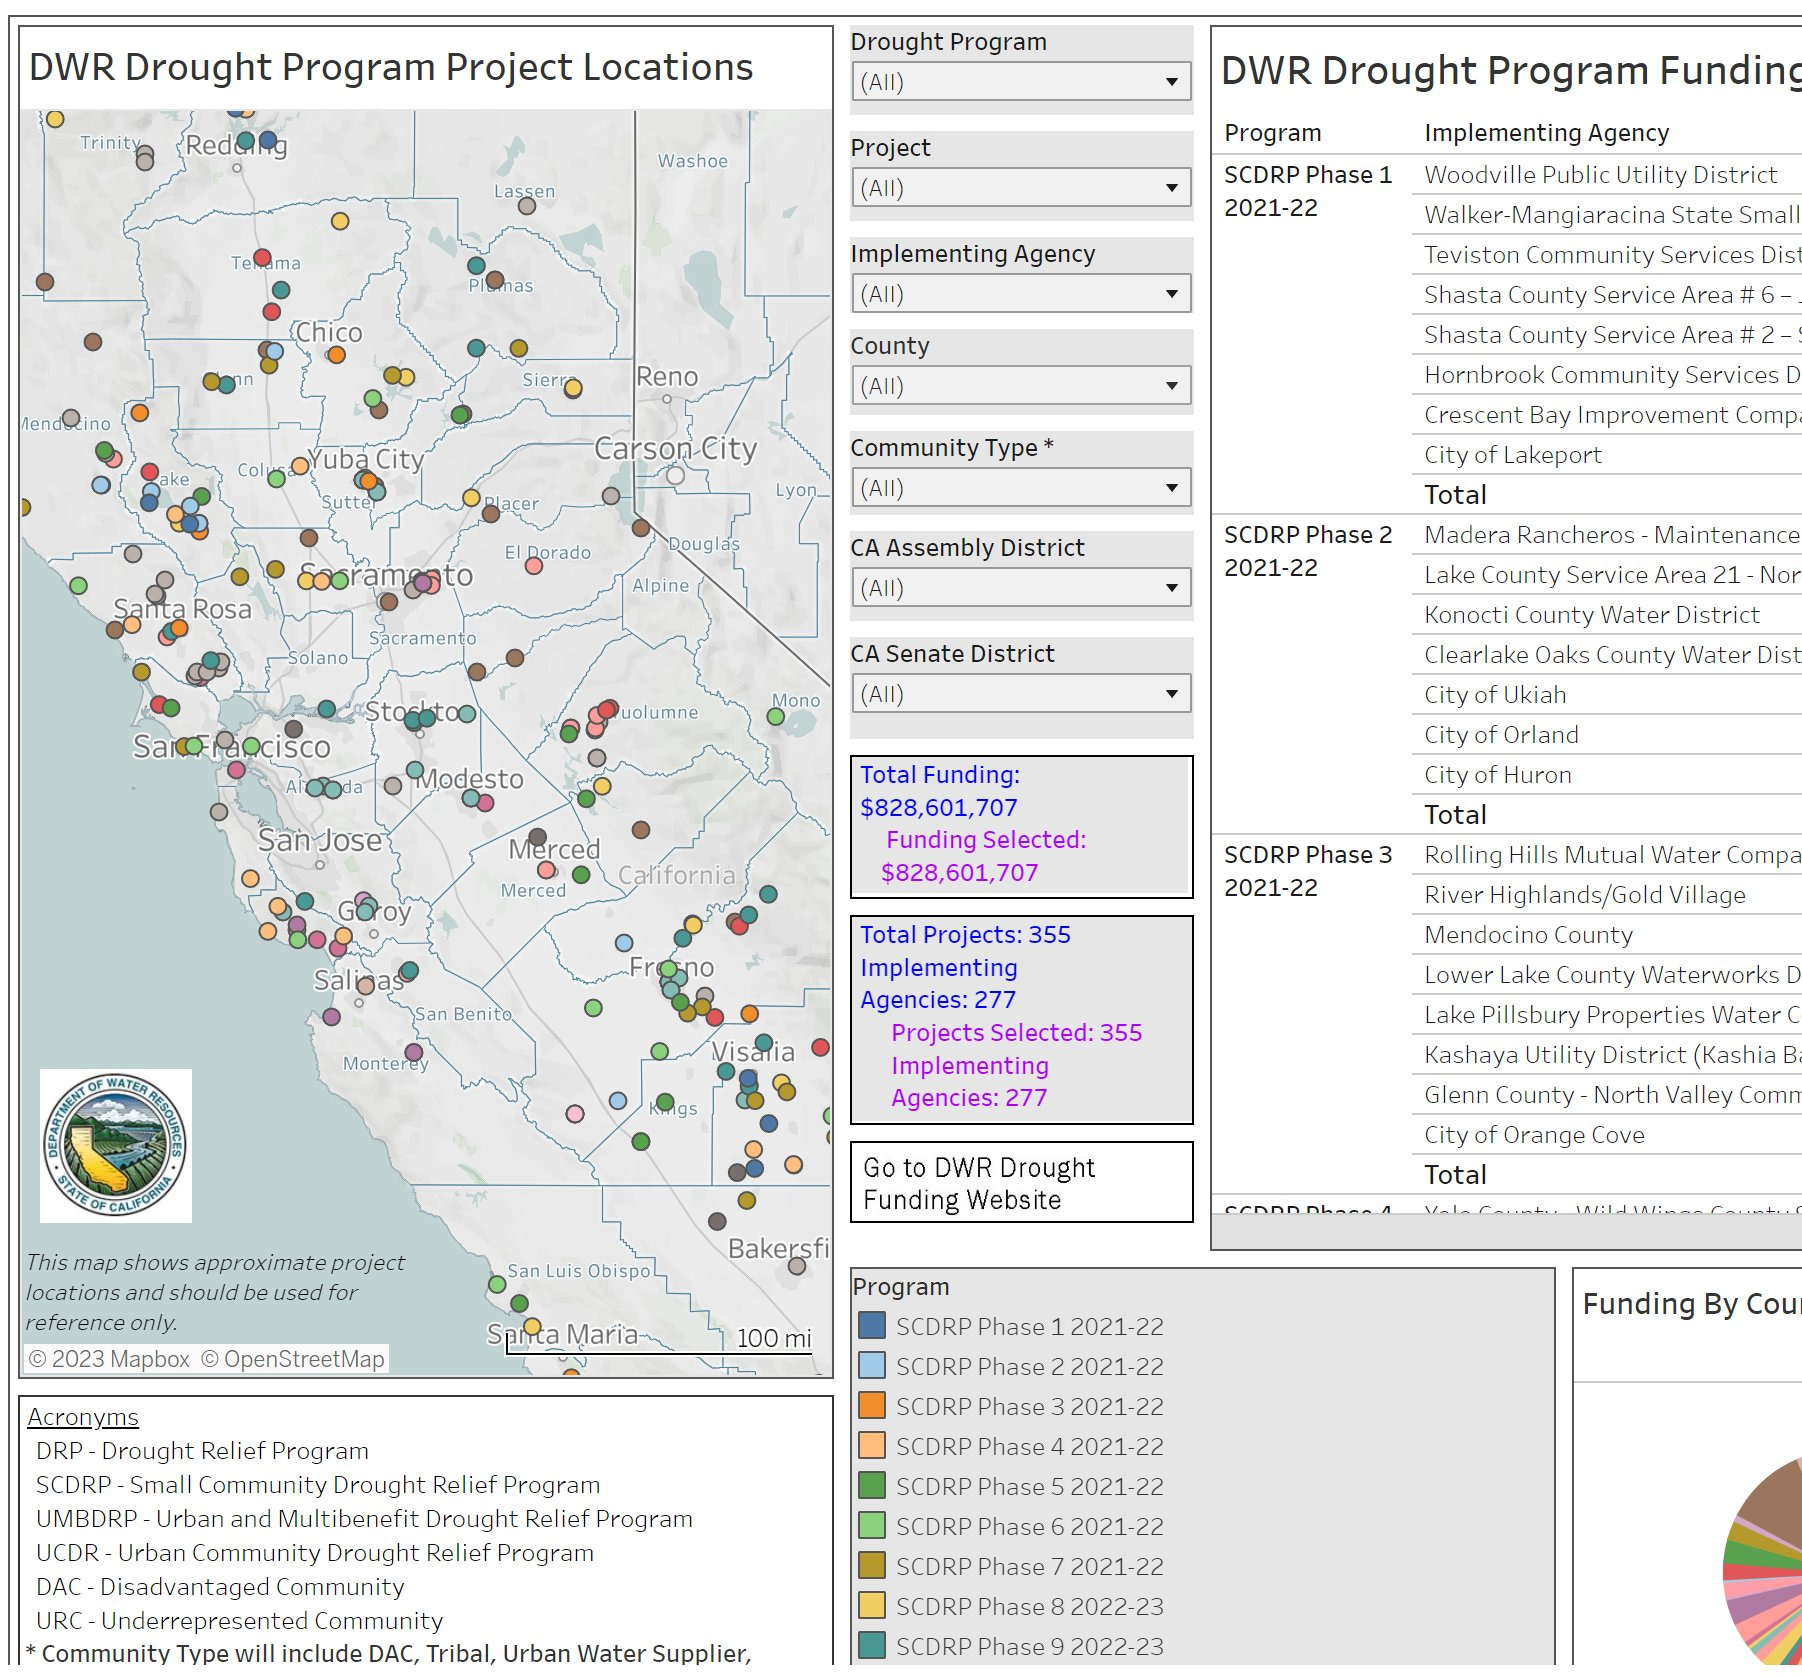Click the gray marker above the Mendocino label

coord(71,417)
